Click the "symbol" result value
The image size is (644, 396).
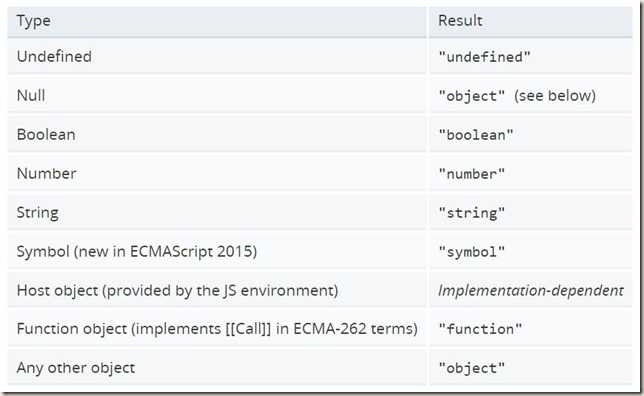pyautogui.click(x=472, y=252)
